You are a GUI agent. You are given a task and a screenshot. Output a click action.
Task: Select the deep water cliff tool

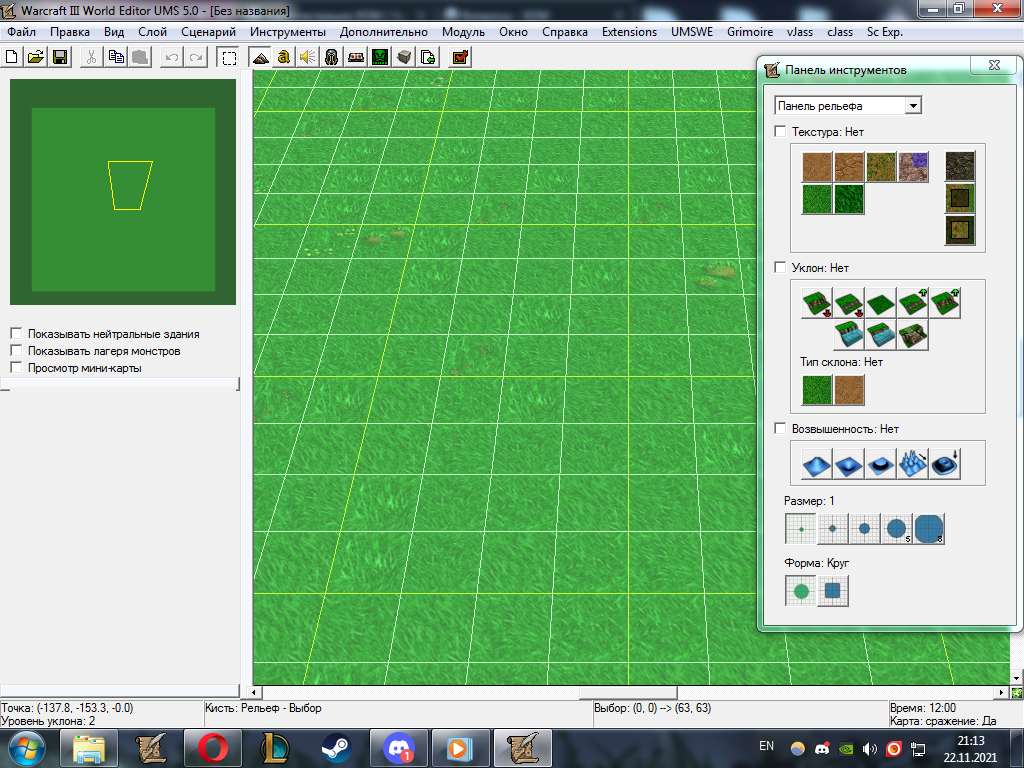[x=848, y=335]
